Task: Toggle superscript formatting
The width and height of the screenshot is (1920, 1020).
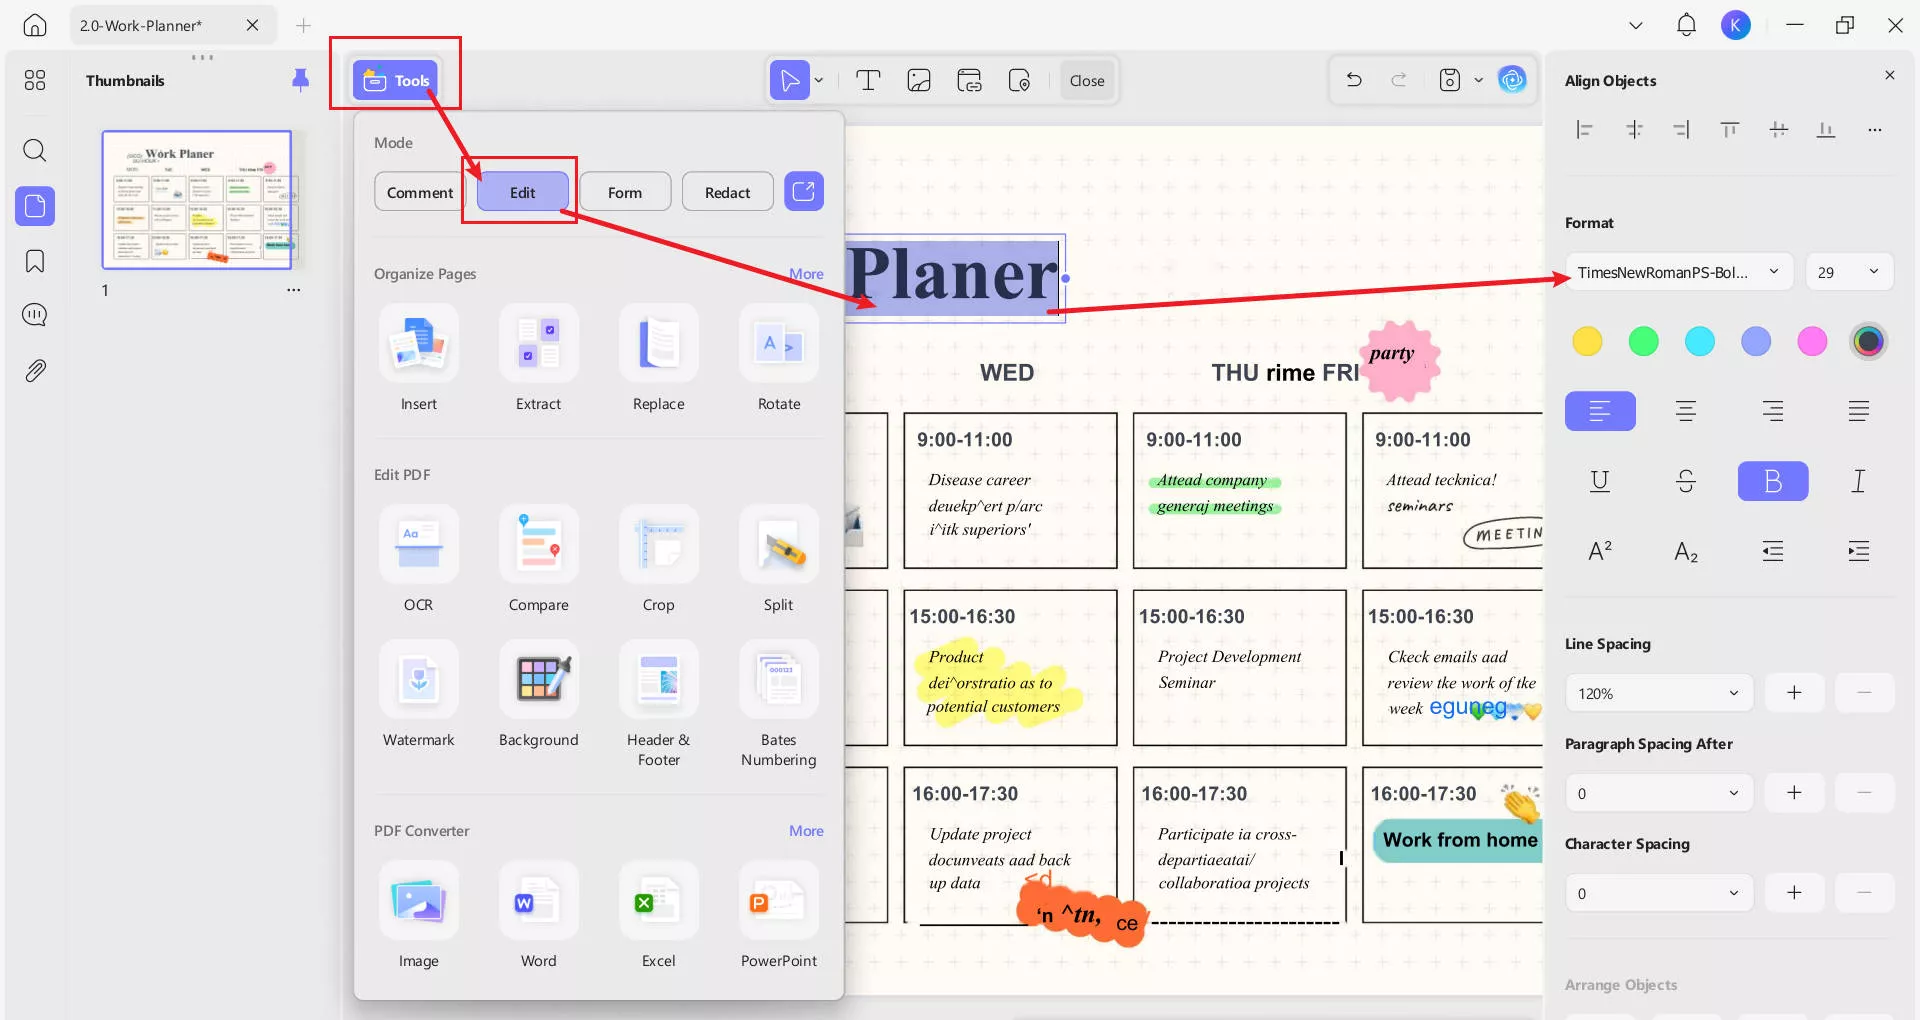Action: pos(1600,551)
